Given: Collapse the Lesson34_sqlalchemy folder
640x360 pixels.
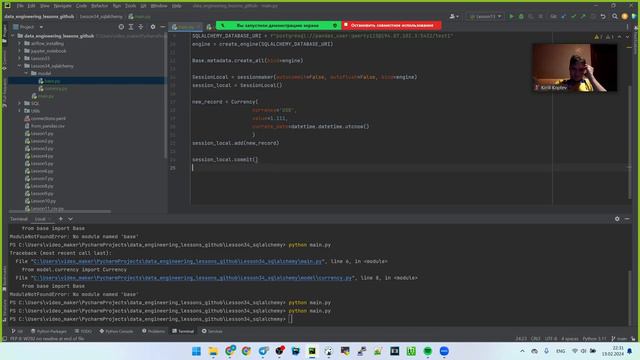Looking at the screenshot, I should (20, 66).
